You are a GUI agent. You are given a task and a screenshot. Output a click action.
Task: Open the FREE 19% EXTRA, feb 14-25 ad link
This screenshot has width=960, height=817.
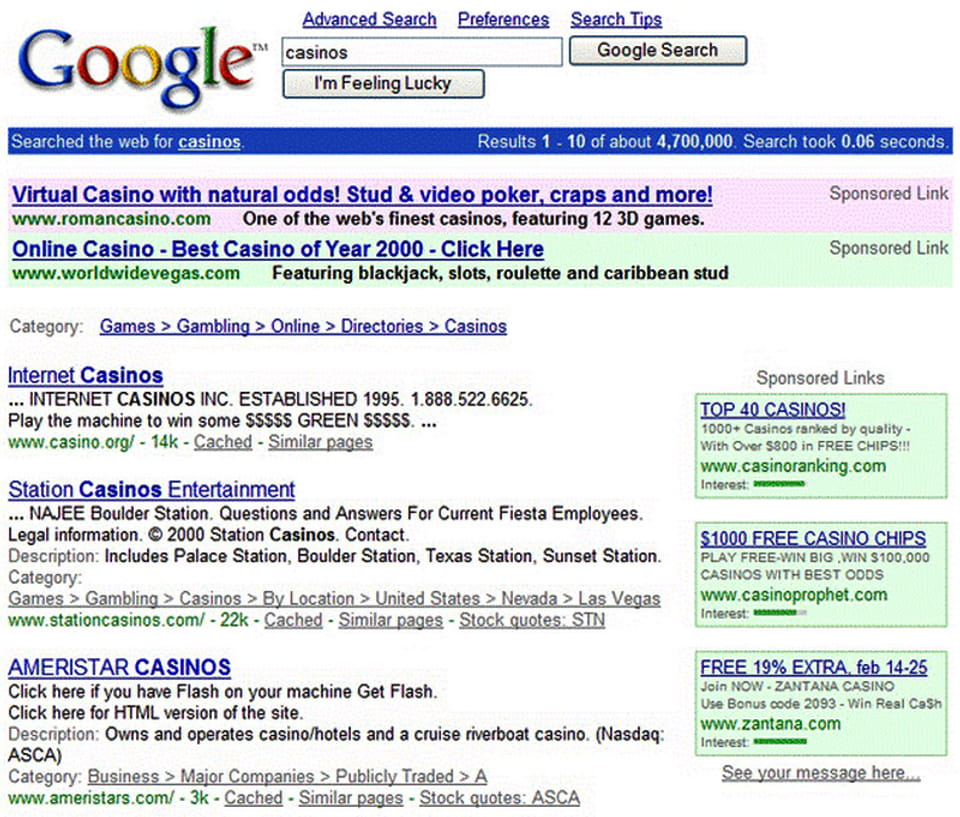814,667
